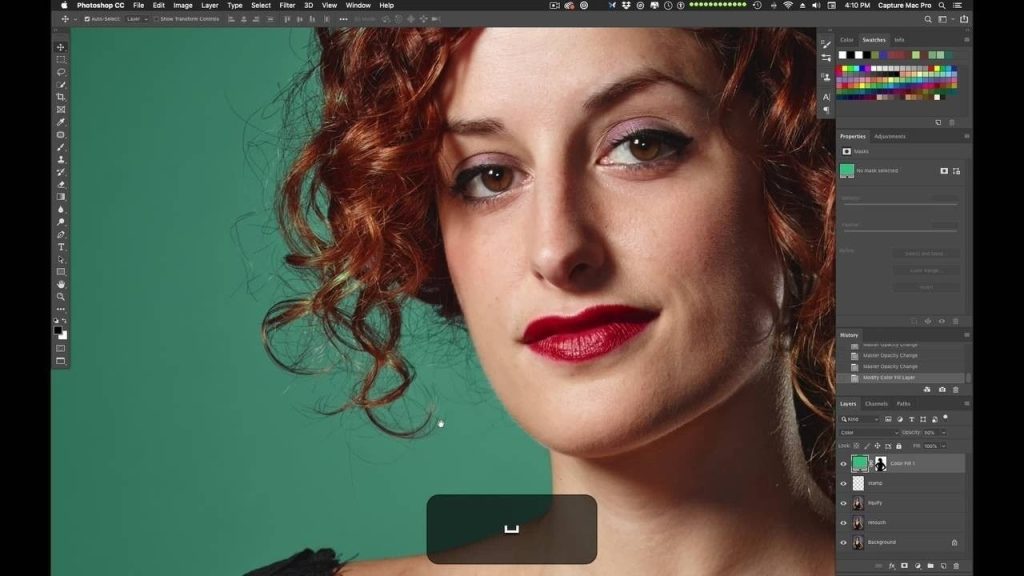Toggle lock all for the layer
The image size is (1024, 576).
899,446
